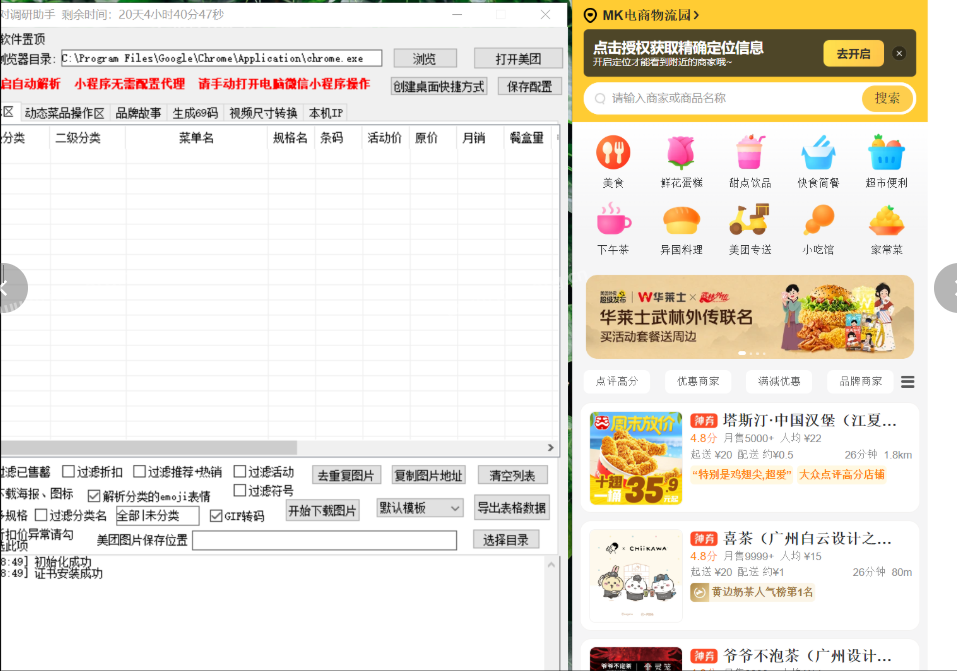Toggle the 过滤推荐+热销 checkbox
The image size is (957, 671).
point(139,471)
